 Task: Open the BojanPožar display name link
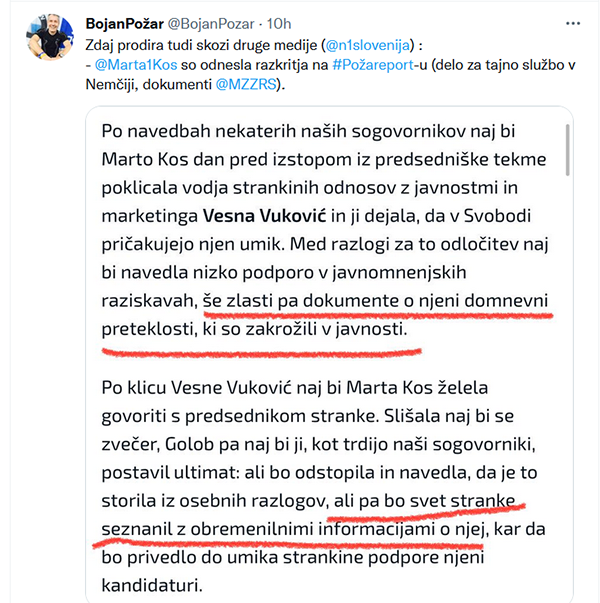(x=129, y=20)
